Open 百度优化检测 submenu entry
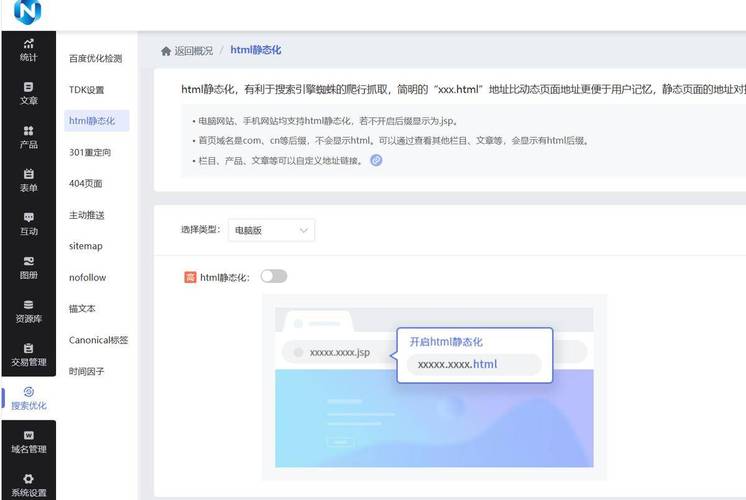 95,59
